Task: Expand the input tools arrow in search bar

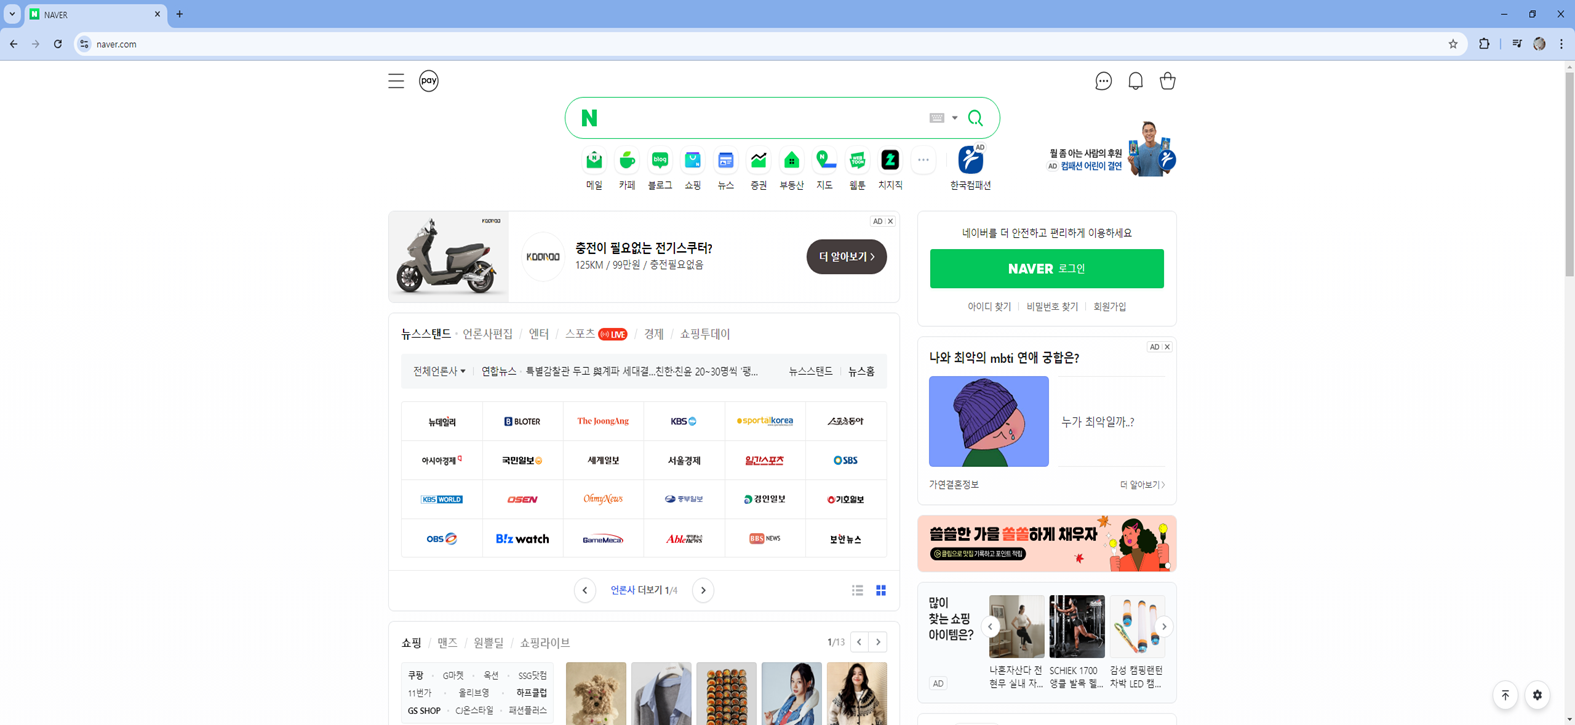Action: (955, 118)
